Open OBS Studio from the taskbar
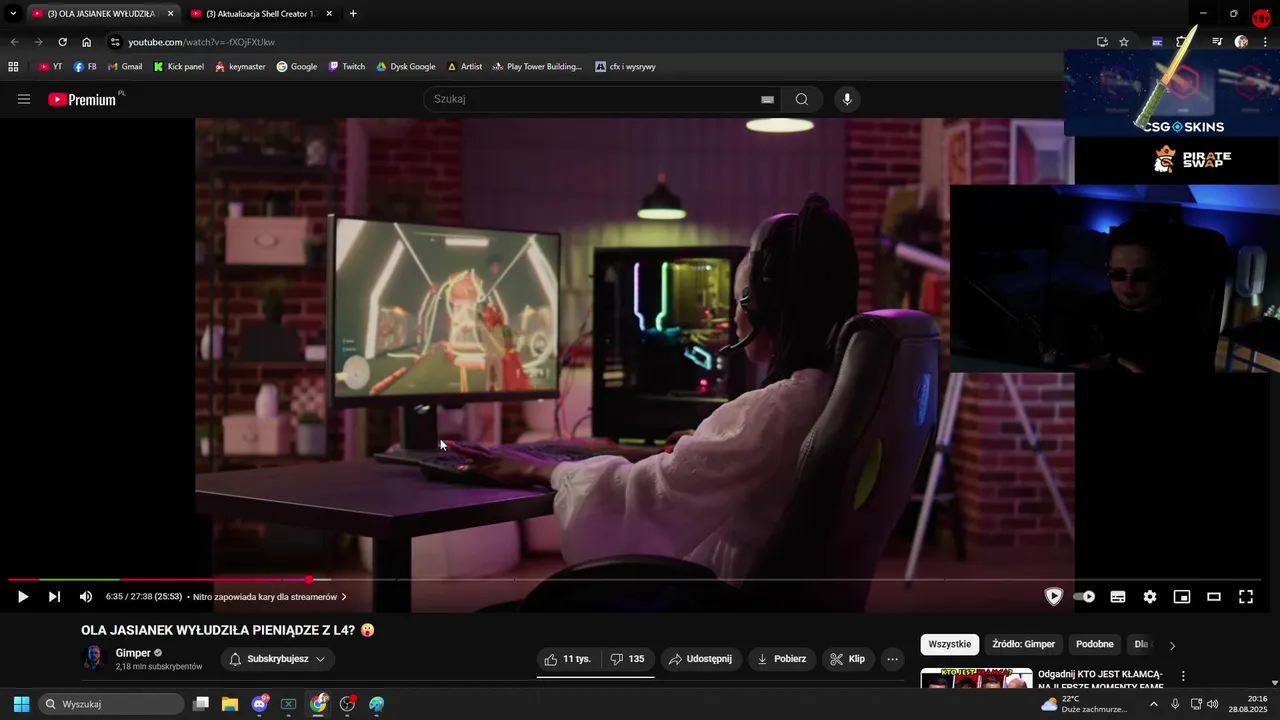Screen dimensions: 1280x720 (347, 704)
